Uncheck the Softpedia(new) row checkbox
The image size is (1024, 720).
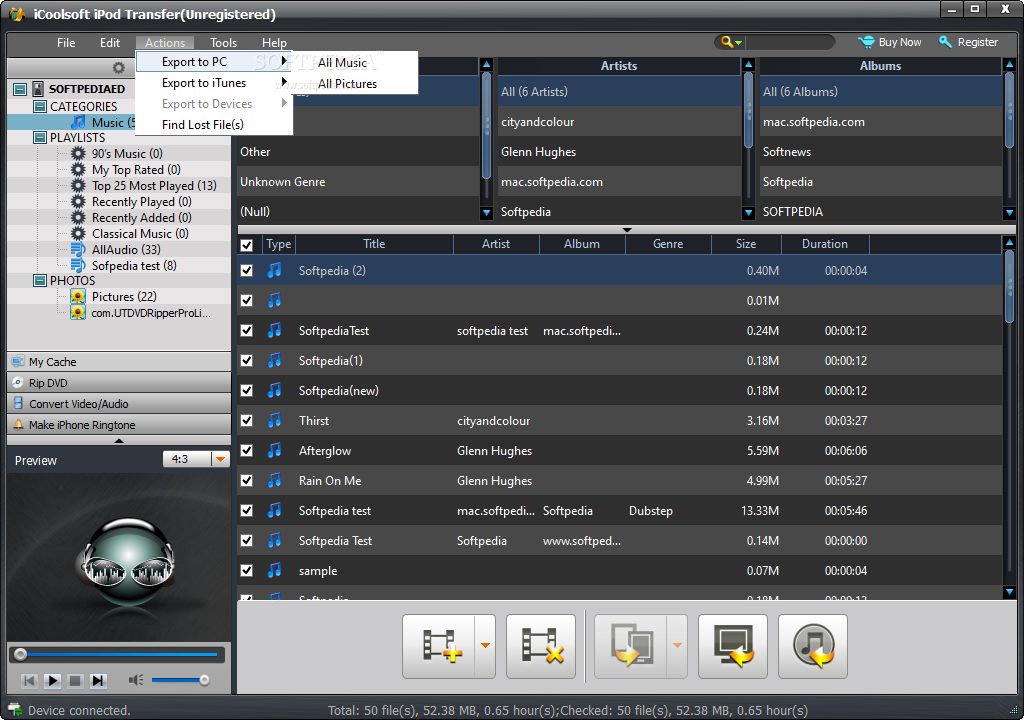pos(247,391)
